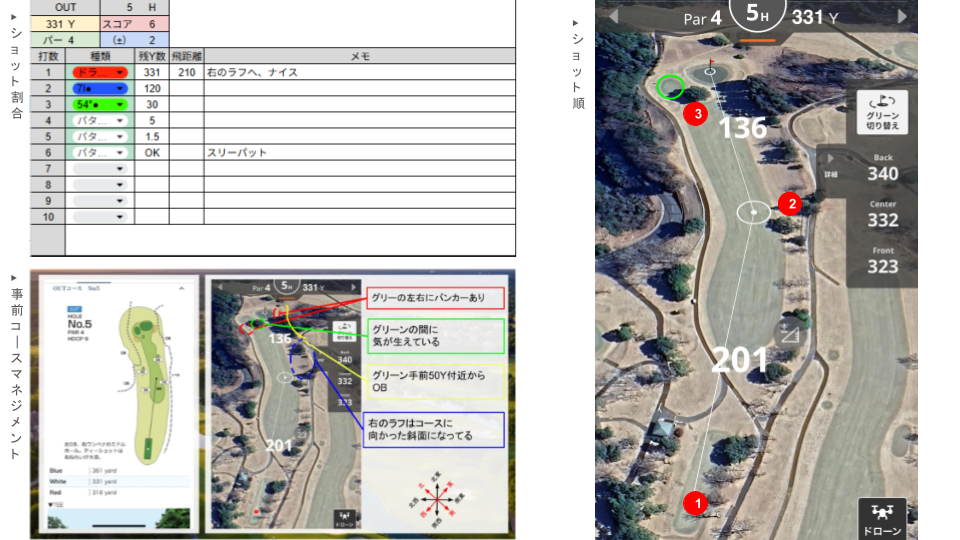Image resolution: width=960 pixels, height=540 pixels.
Task: Click the white target circle on fairway
Action: (753, 211)
